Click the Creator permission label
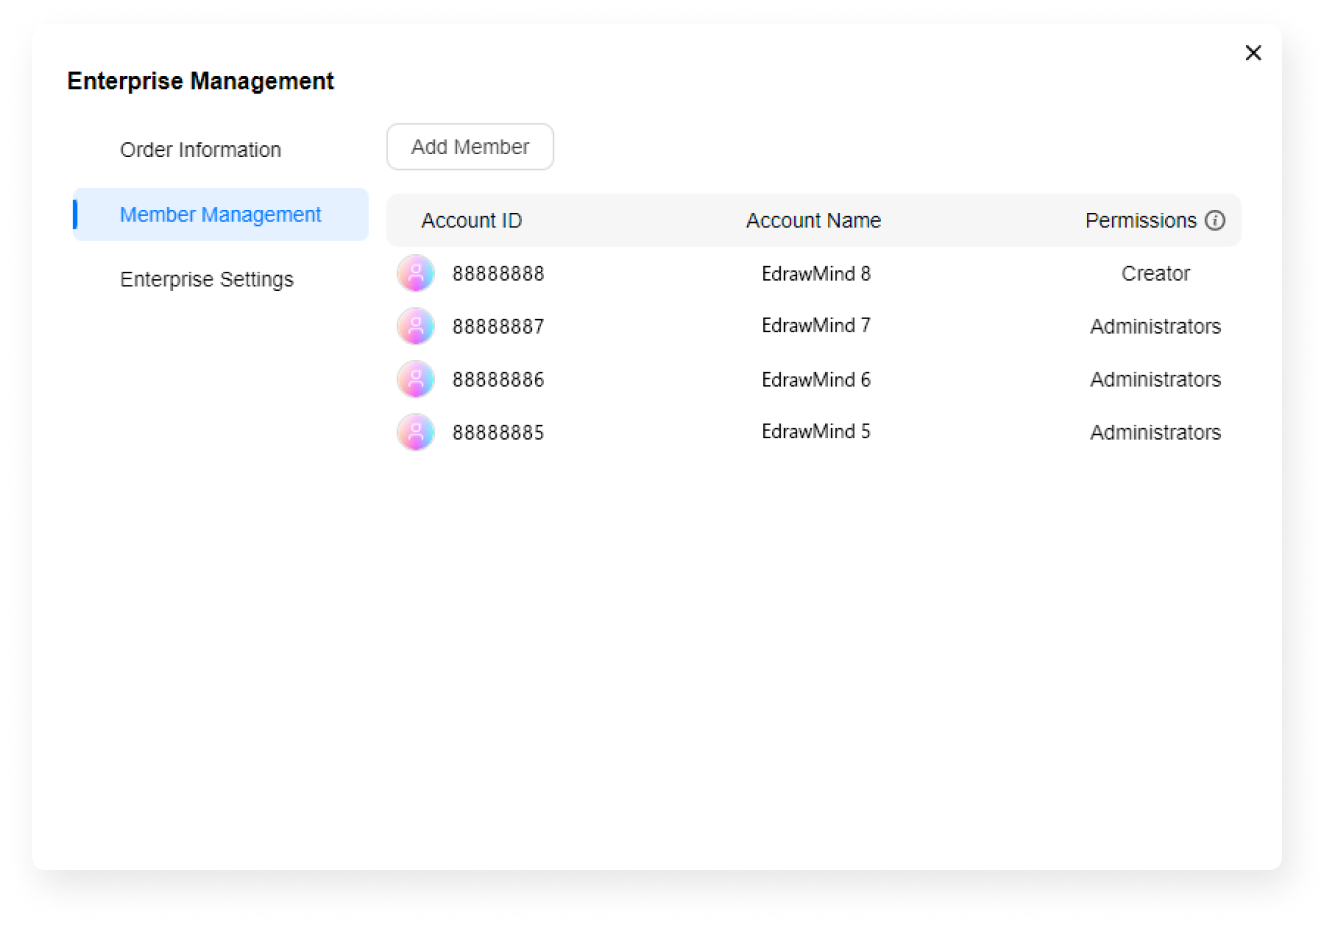This screenshot has width=1330, height=926. pyautogui.click(x=1156, y=274)
